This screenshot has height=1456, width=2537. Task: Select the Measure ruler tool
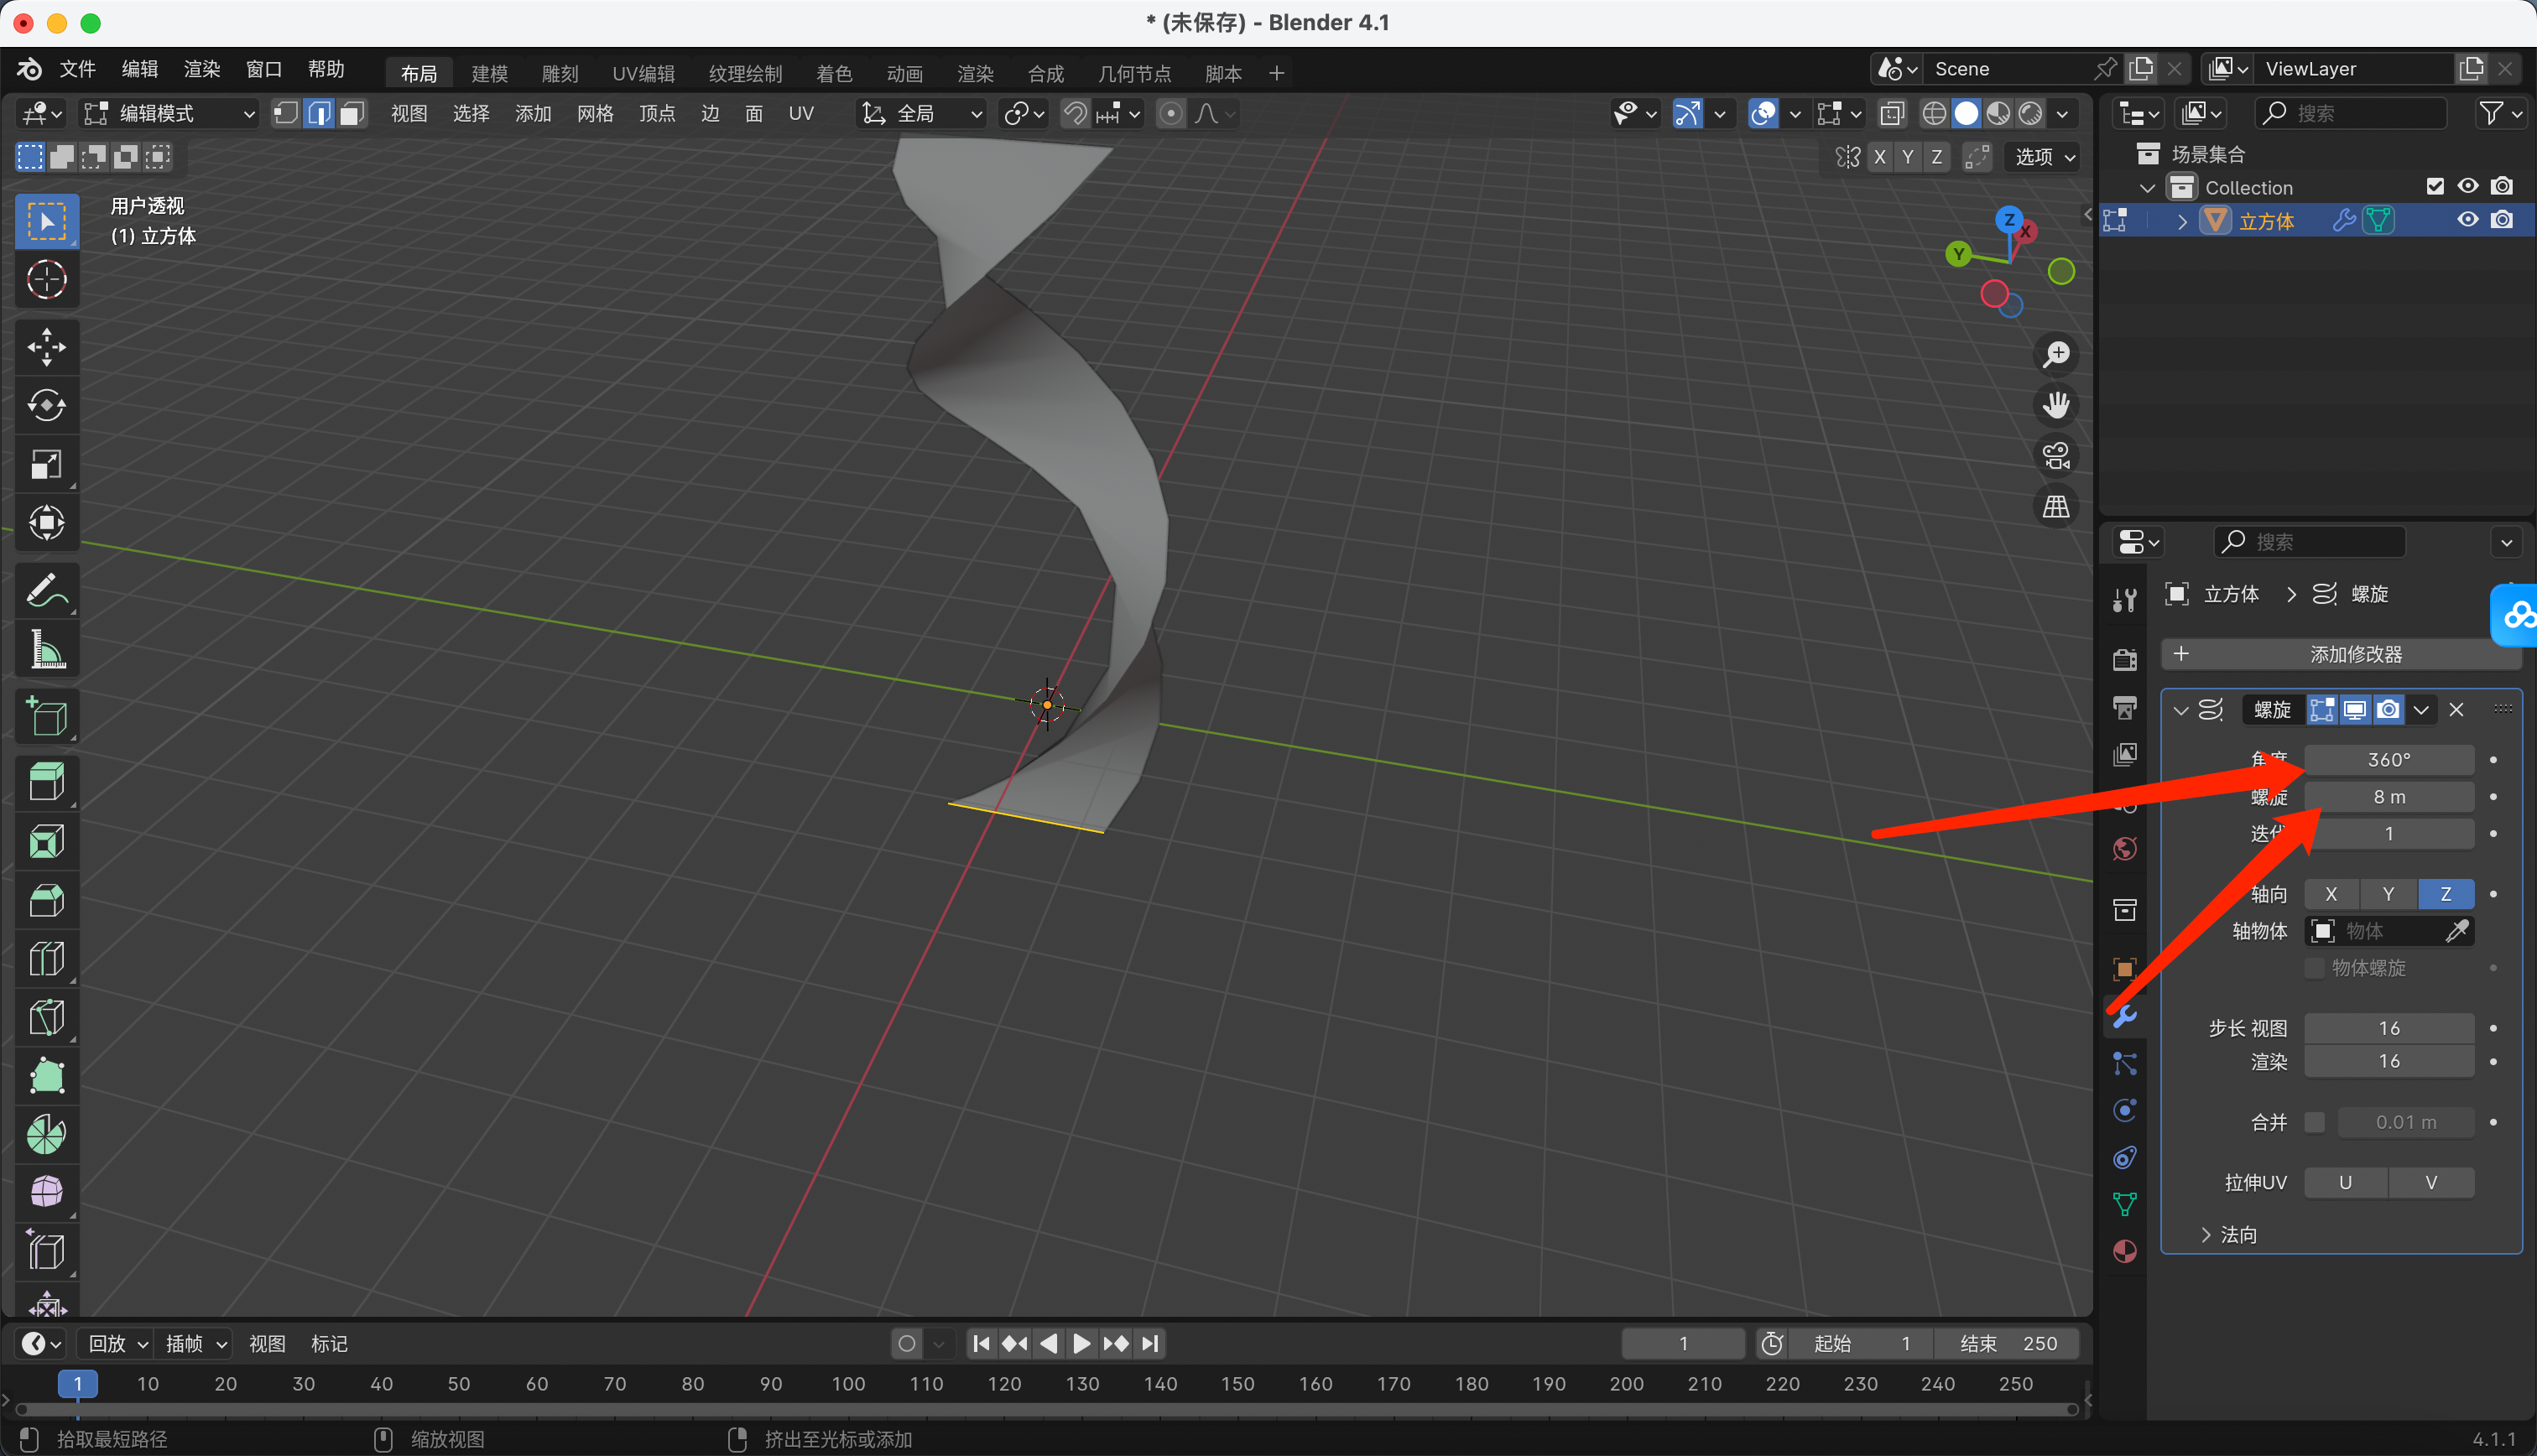[46, 650]
